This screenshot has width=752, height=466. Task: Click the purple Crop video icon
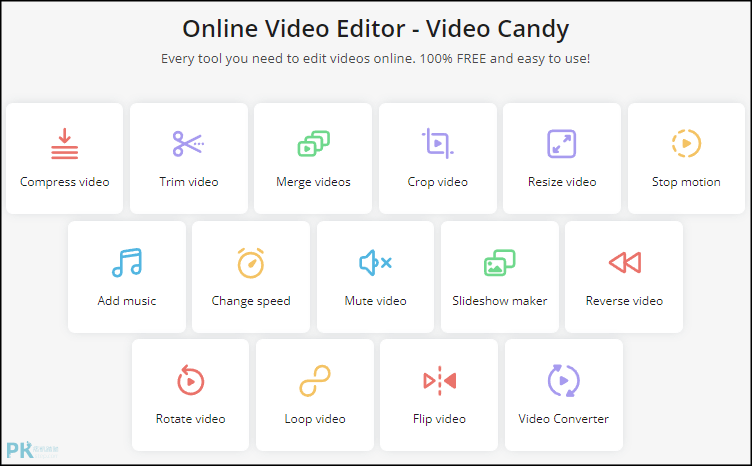pos(437,143)
